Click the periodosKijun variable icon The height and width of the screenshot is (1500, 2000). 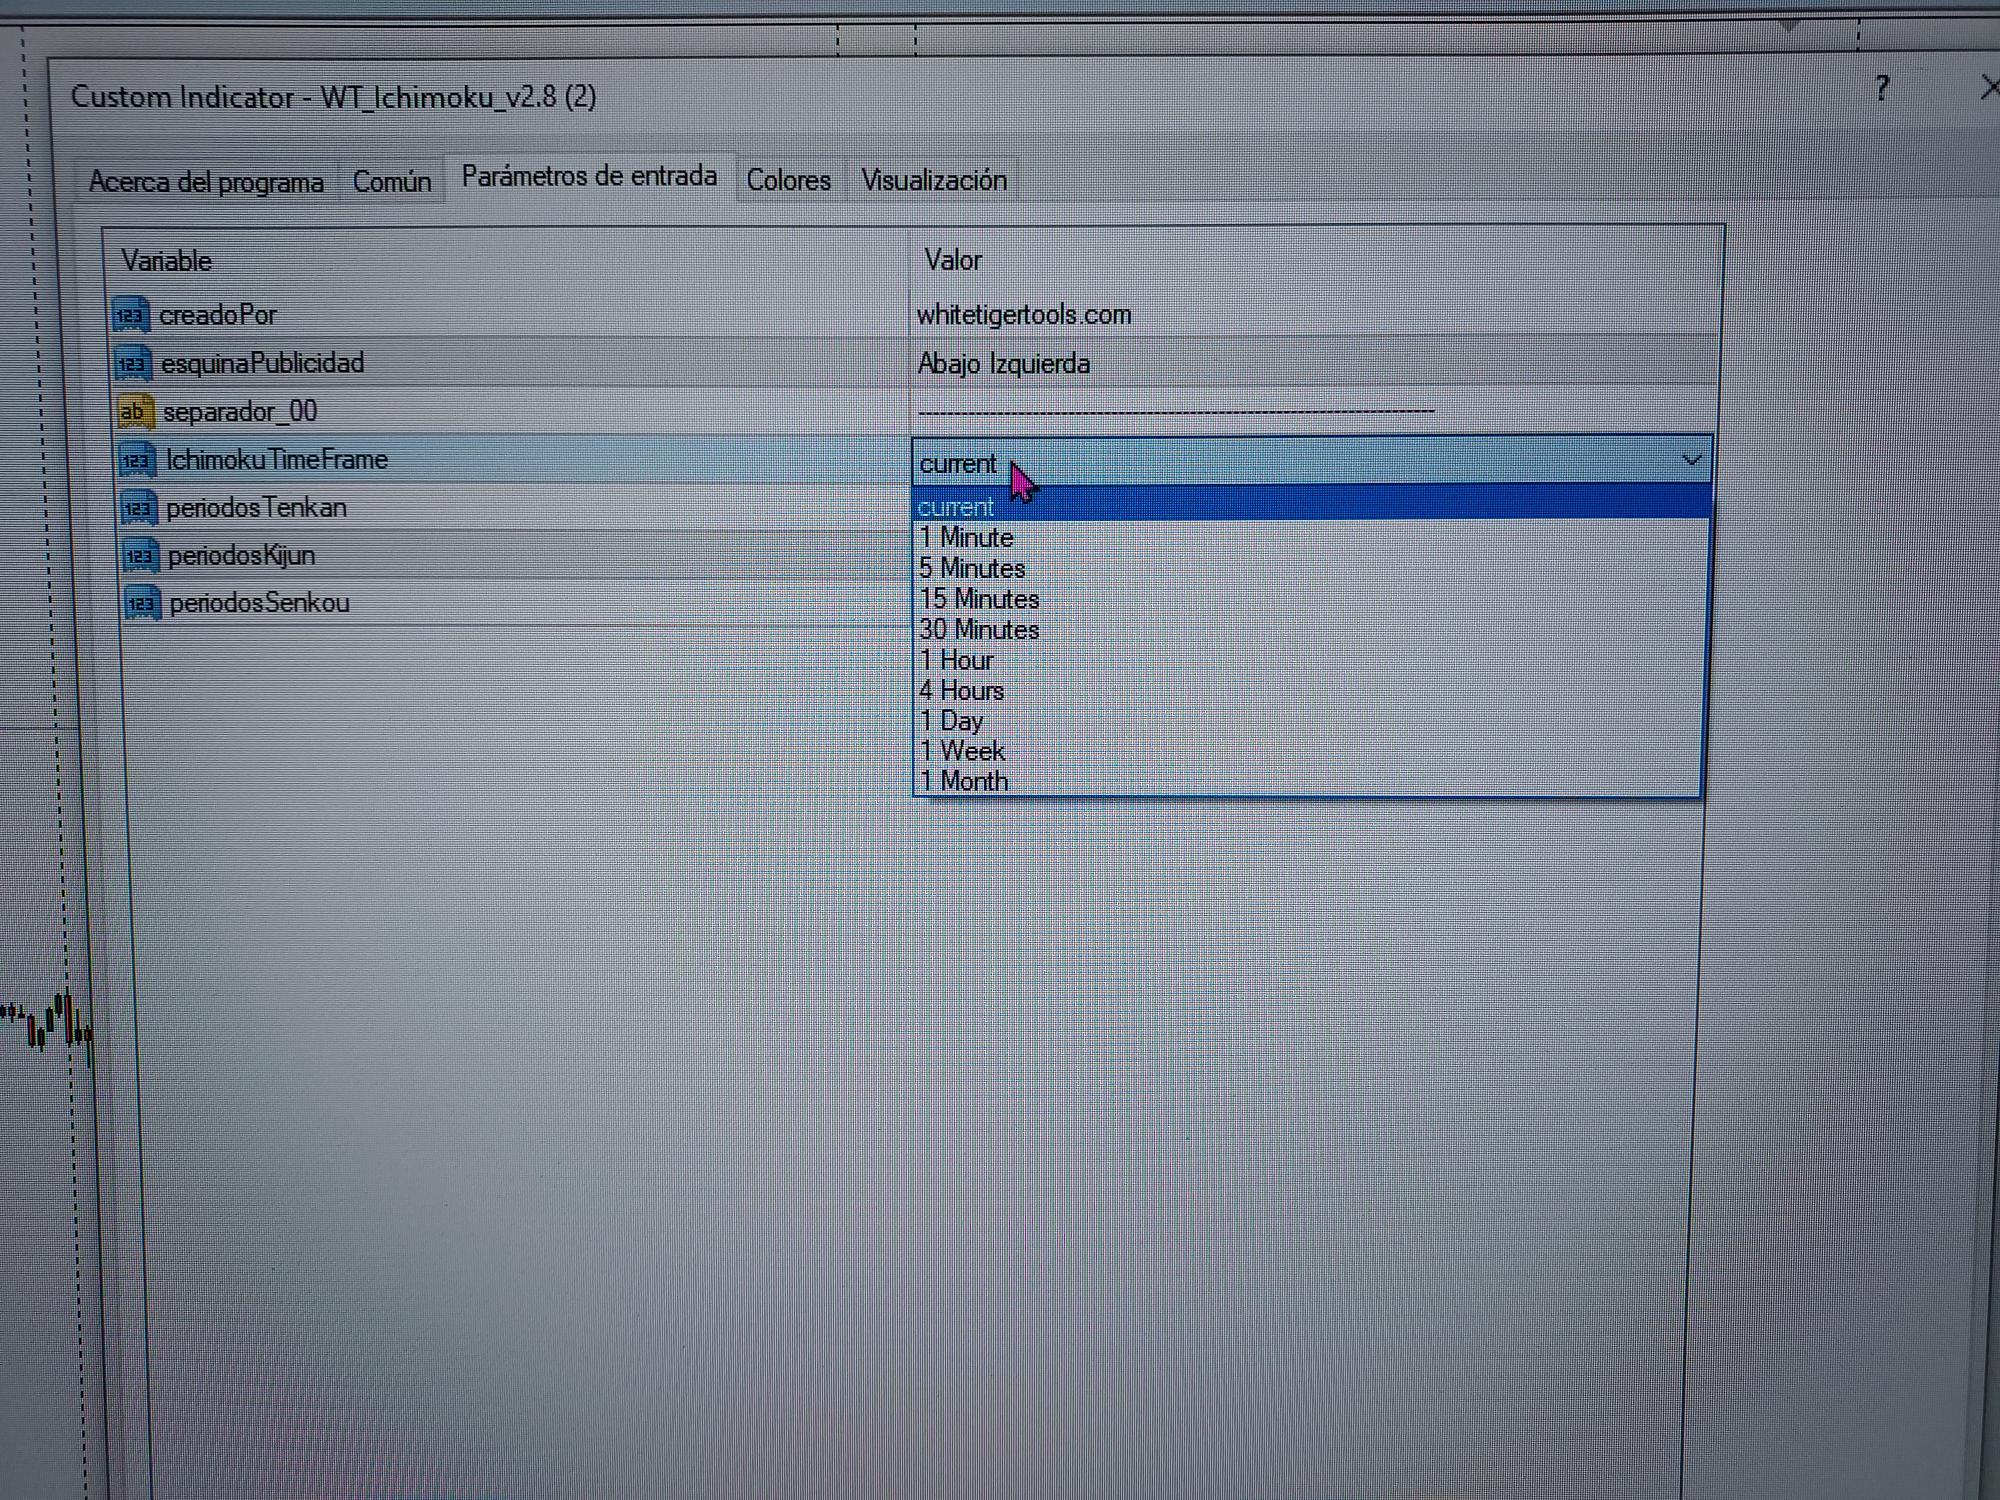tap(140, 556)
